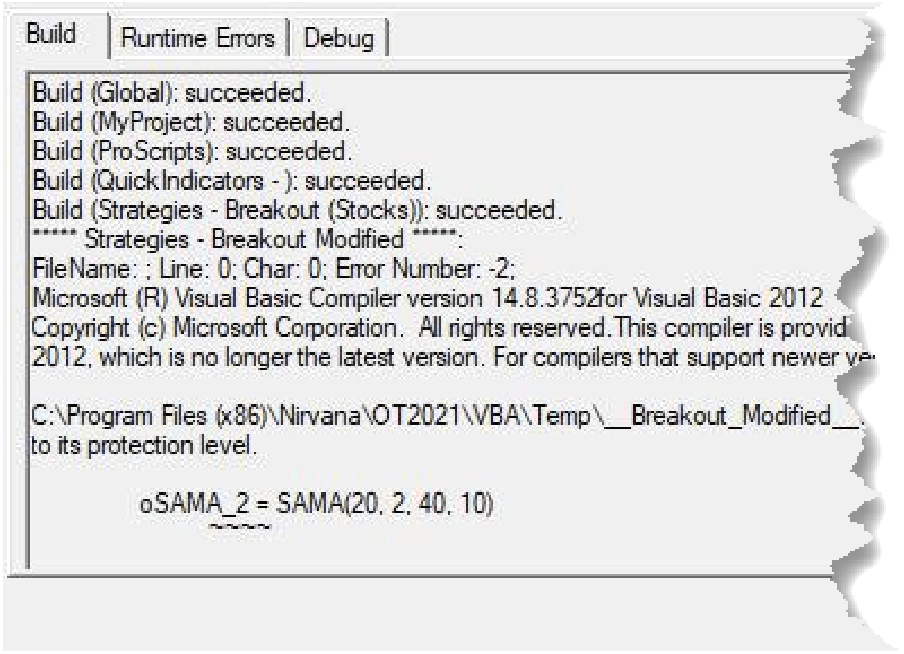The image size is (904, 654).
Task: Open the Runtime Errors tab
Action: coord(198,38)
